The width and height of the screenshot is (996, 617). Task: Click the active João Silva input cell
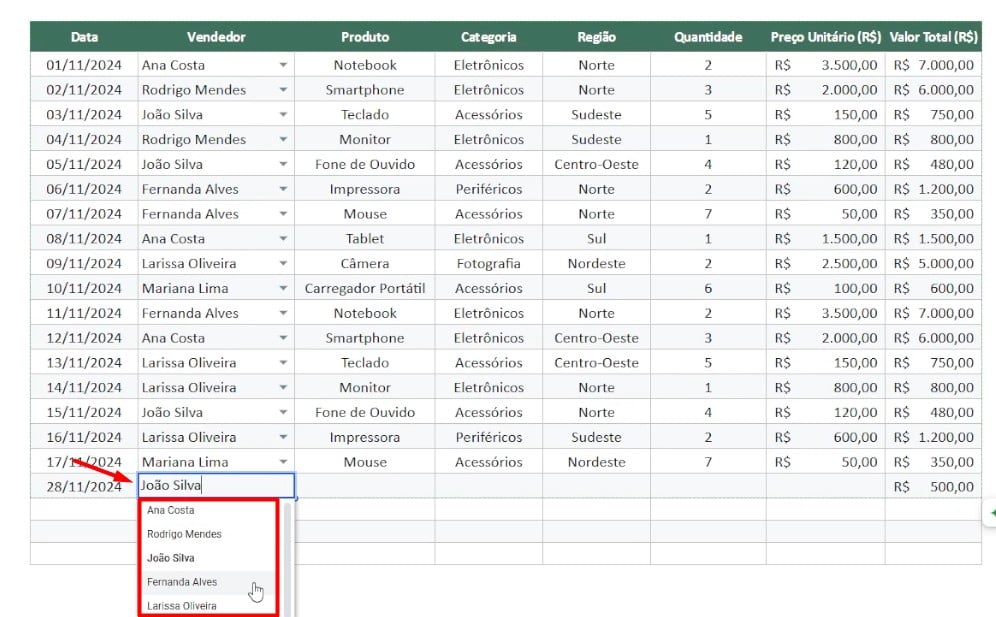216,486
